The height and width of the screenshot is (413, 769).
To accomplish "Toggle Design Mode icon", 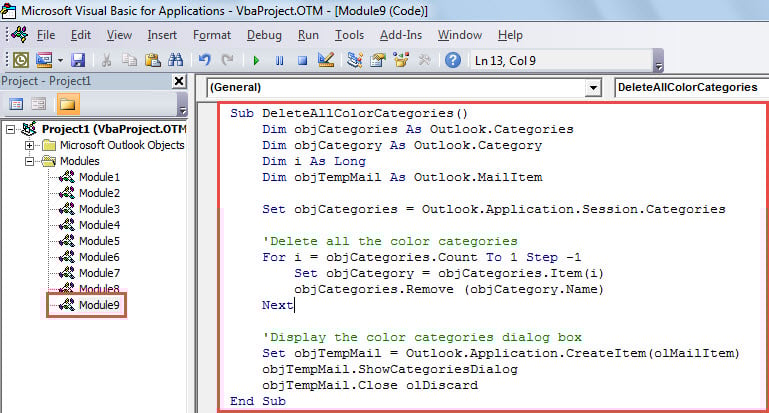I will pos(326,60).
